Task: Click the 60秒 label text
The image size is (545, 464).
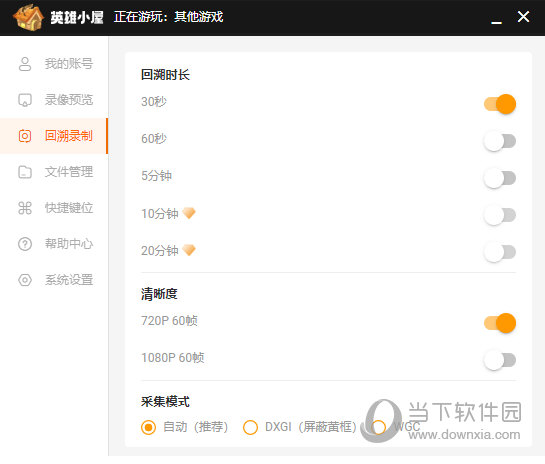Action: click(154, 139)
